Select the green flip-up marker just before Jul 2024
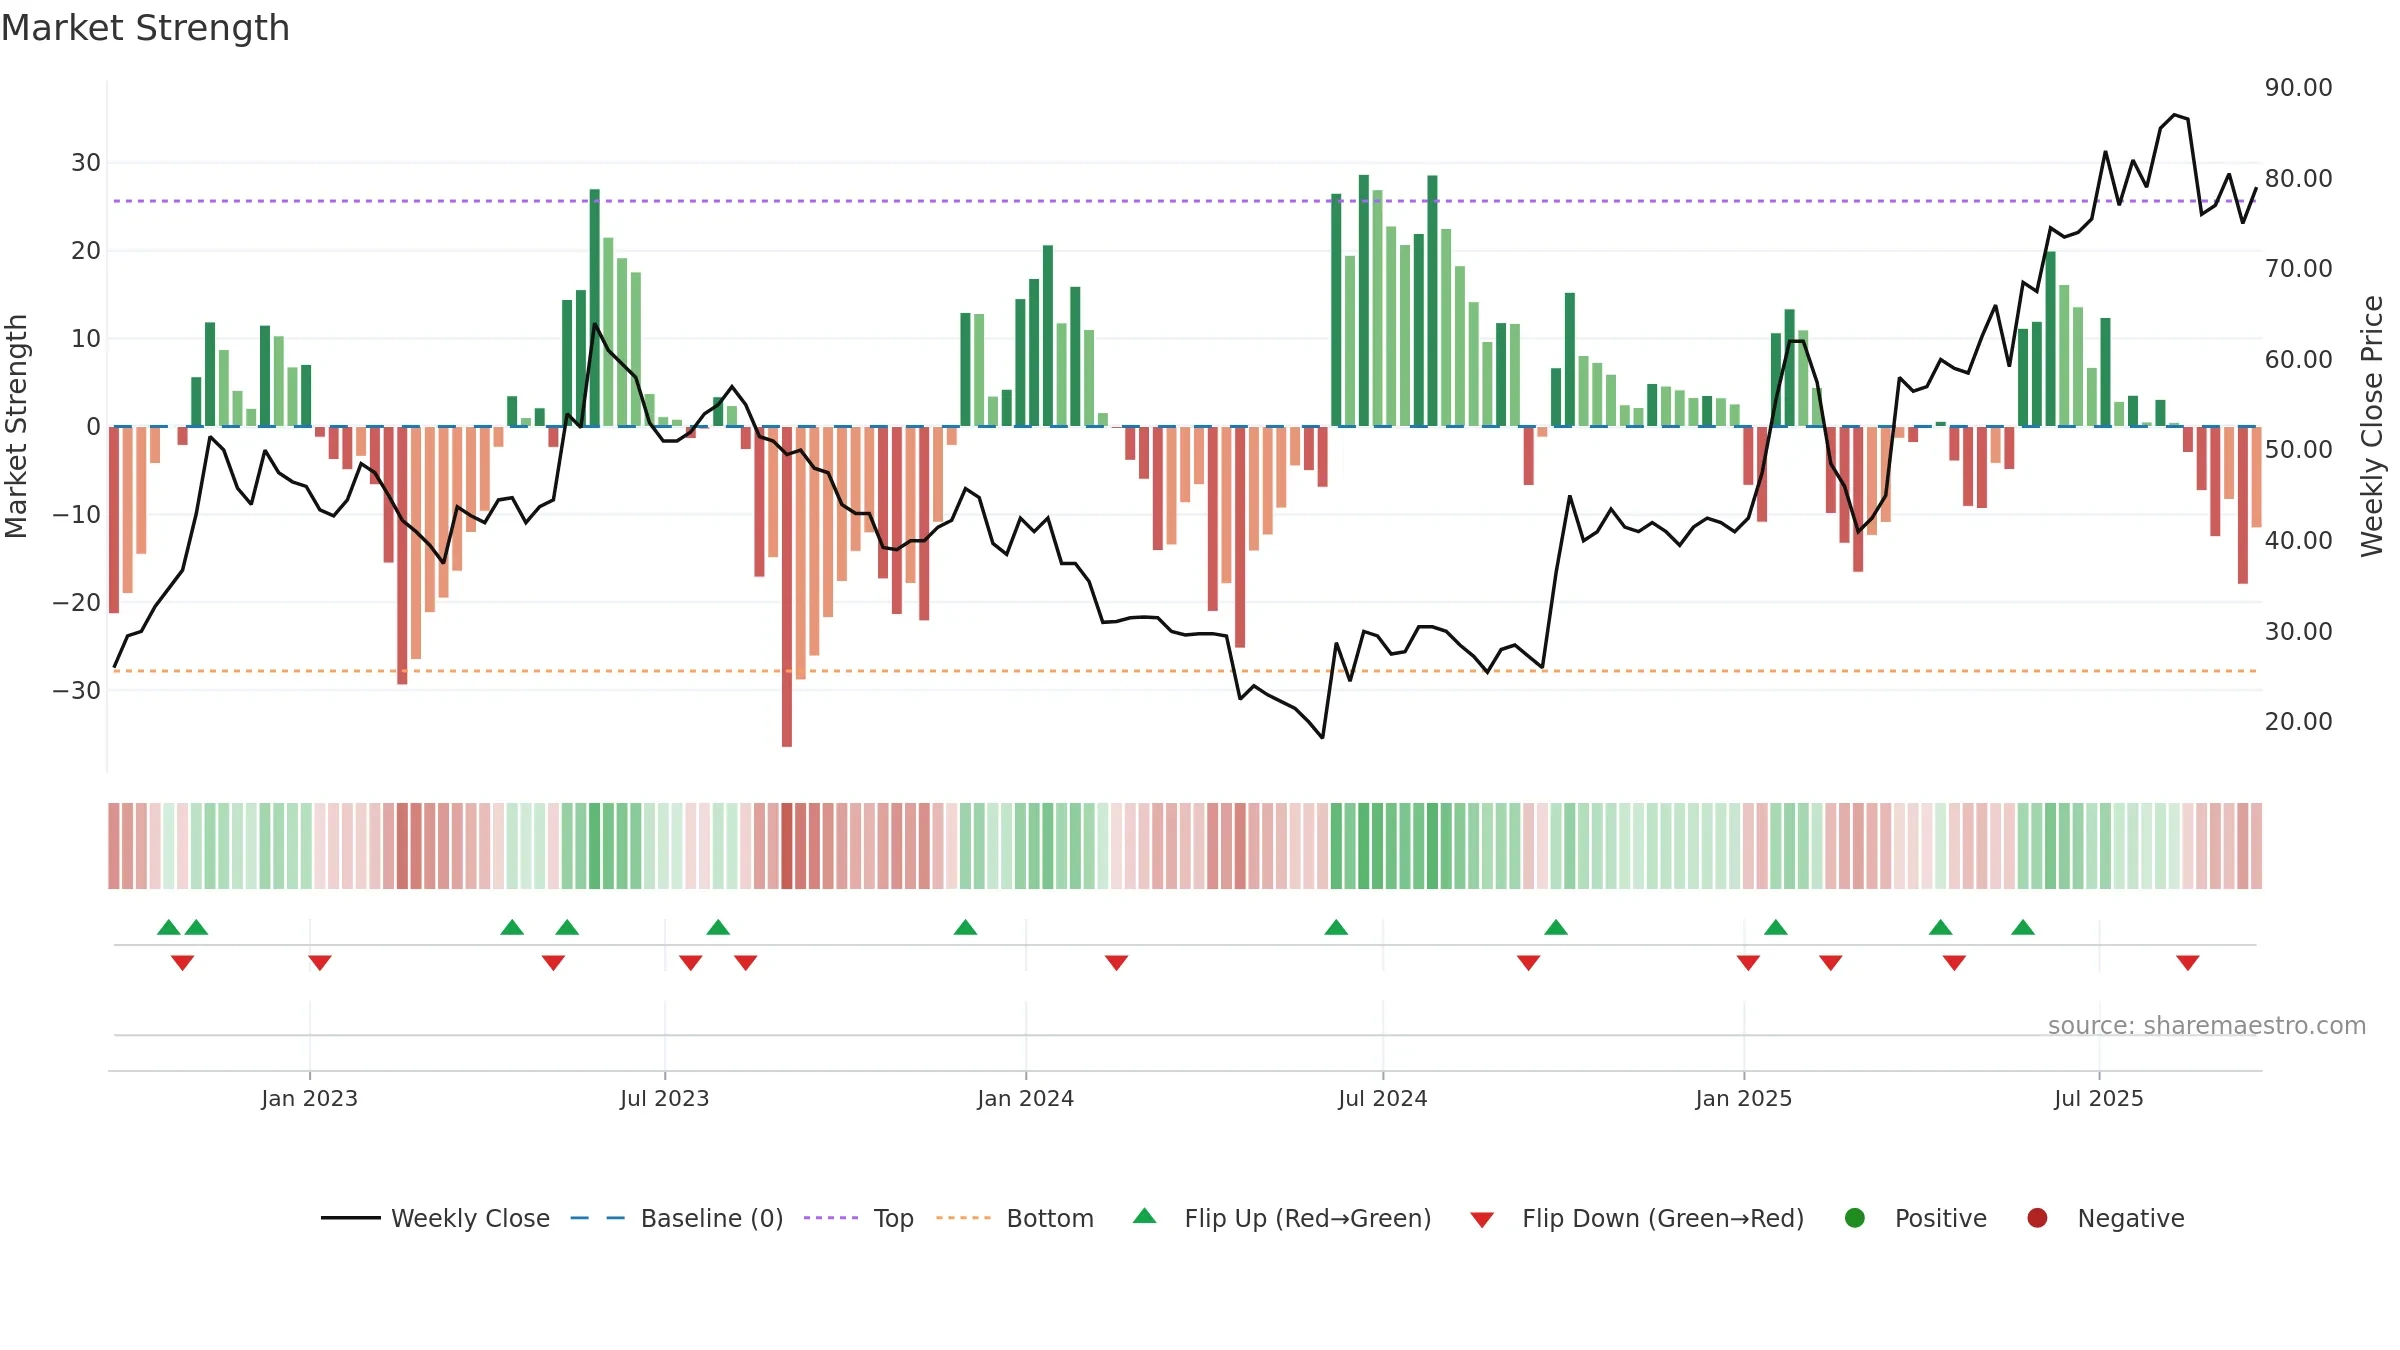This screenshot has width=2400, height=1350. pos(1336,927)
